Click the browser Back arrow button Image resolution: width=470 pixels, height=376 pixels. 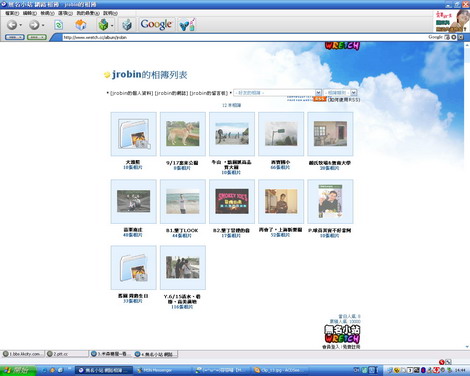coord(12,25)
